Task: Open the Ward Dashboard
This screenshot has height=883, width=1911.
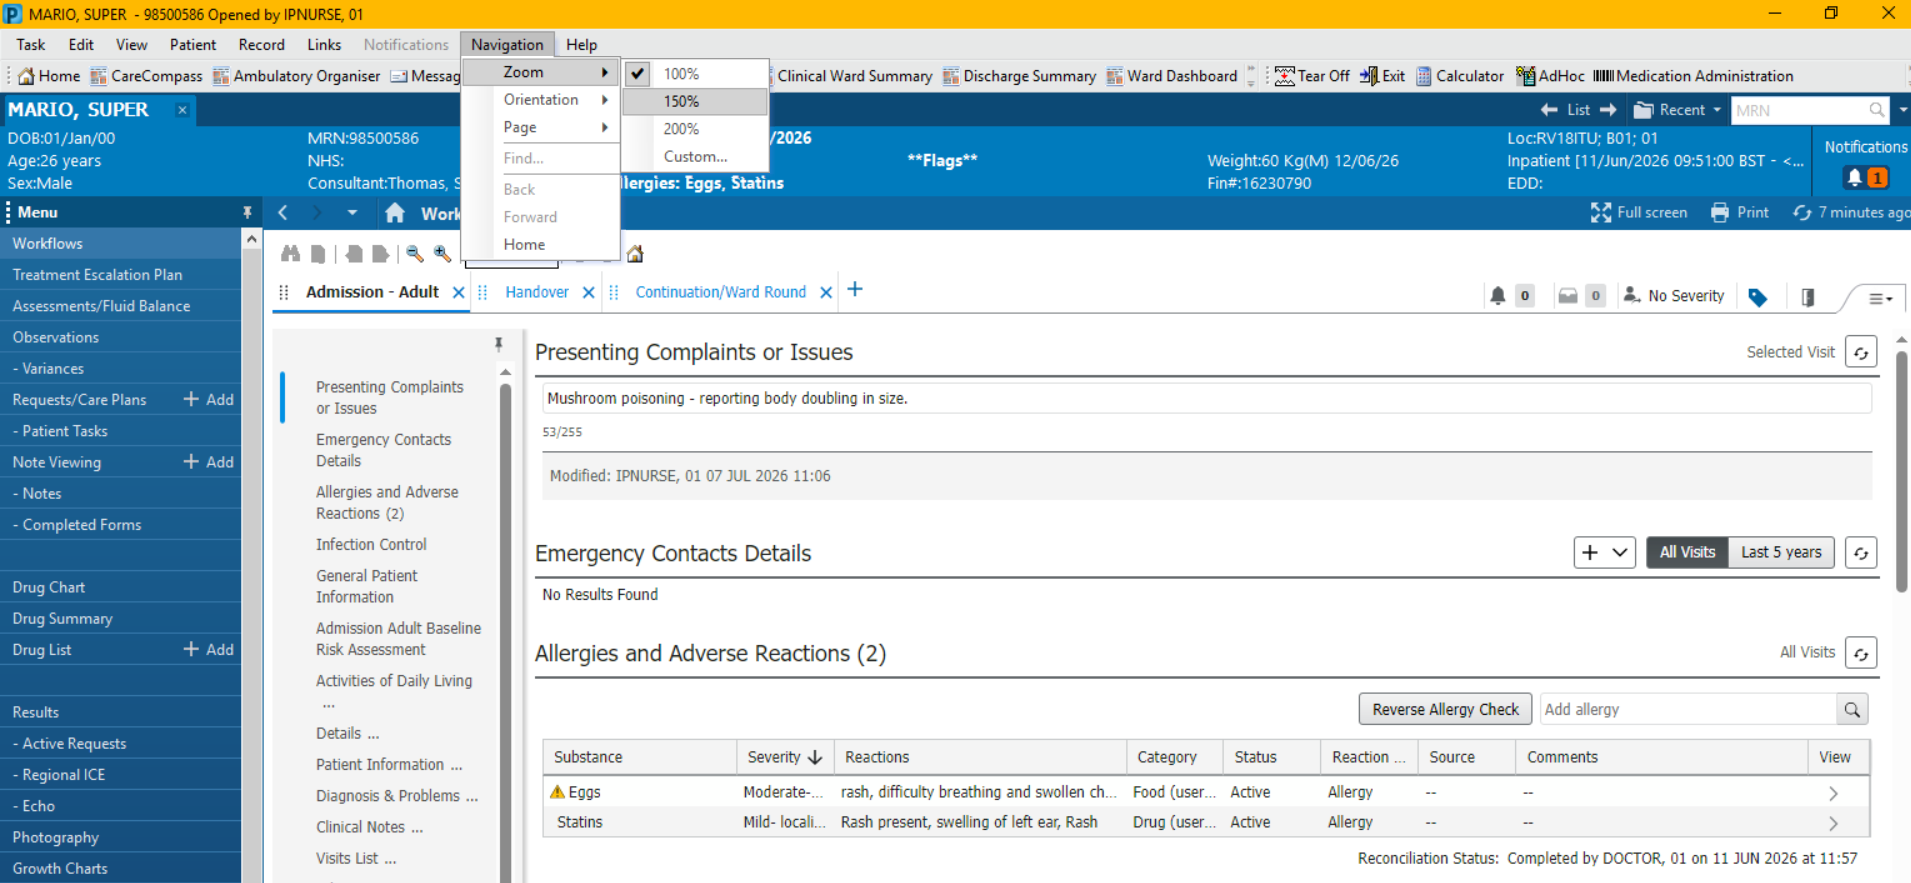Action: [x=1172, y=76]
